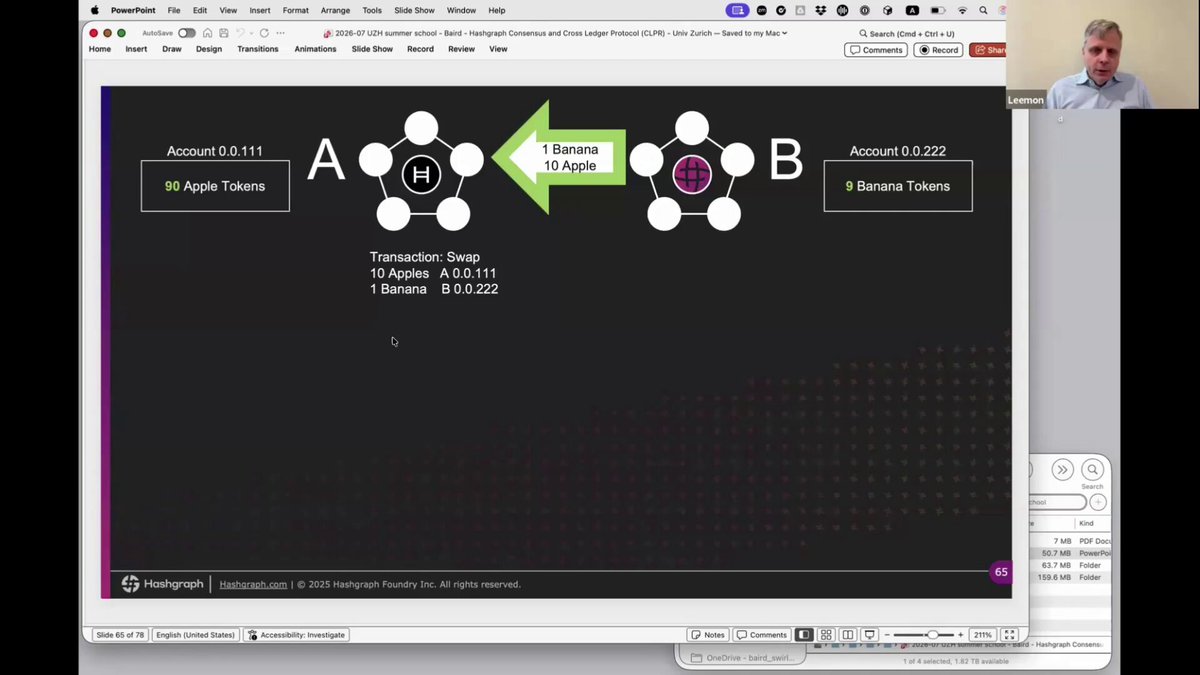Click the zoom slider handle
The height and width of the screenshot is (675, 1200).
(x=932, y=635)
